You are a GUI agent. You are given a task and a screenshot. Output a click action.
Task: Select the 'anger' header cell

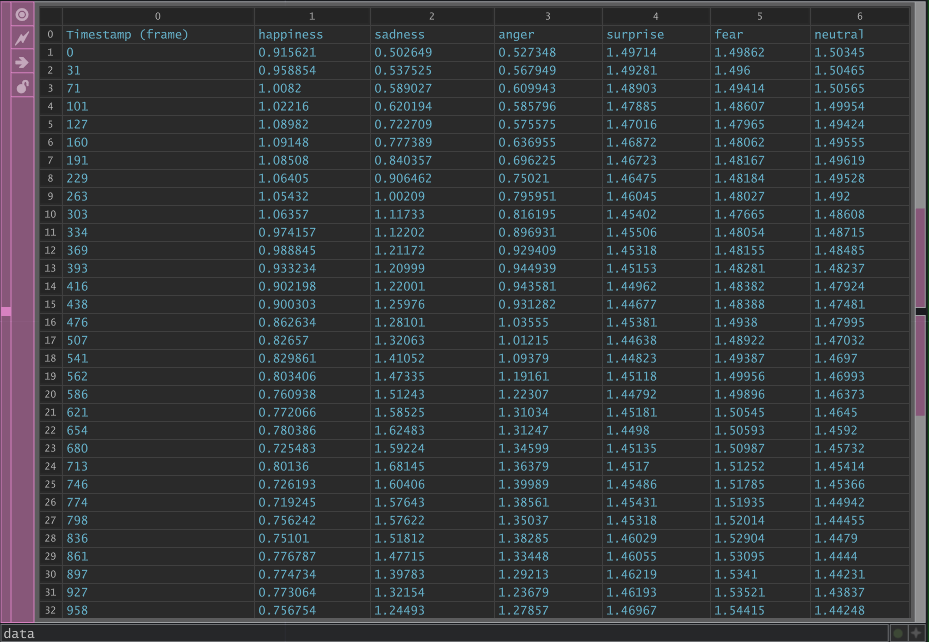coord(548,34)
